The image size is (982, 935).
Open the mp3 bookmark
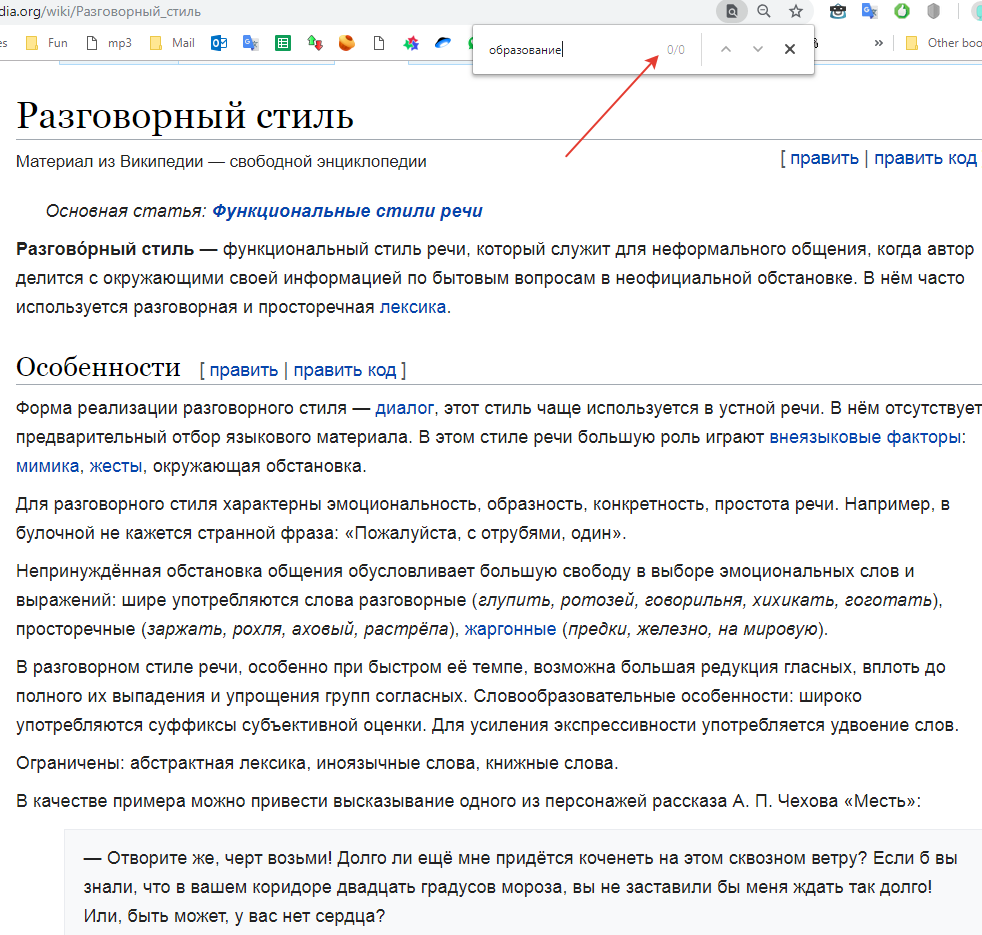pyautogui.click(x=110, y=43)
